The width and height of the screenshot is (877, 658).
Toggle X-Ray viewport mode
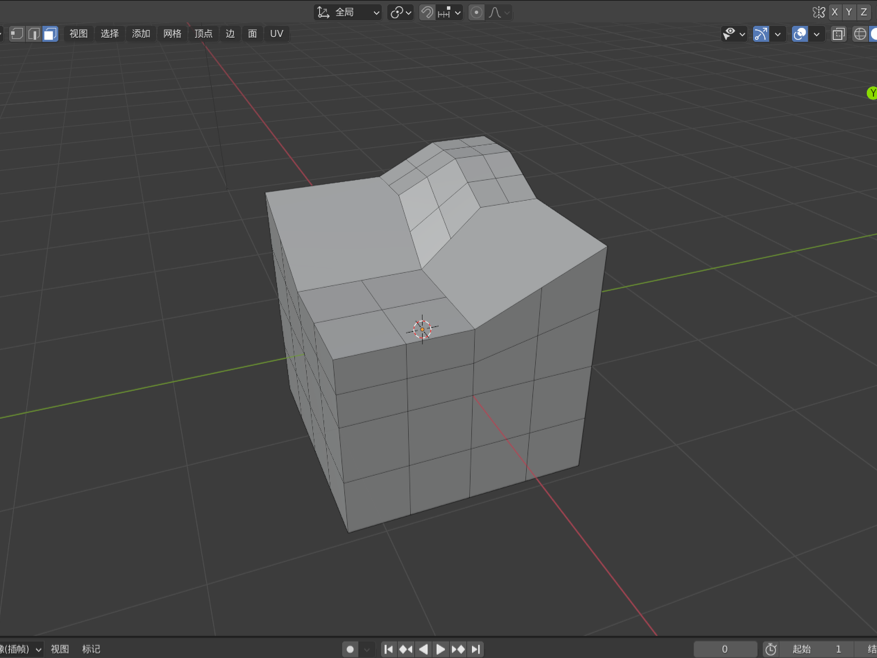tap(838, 33)
